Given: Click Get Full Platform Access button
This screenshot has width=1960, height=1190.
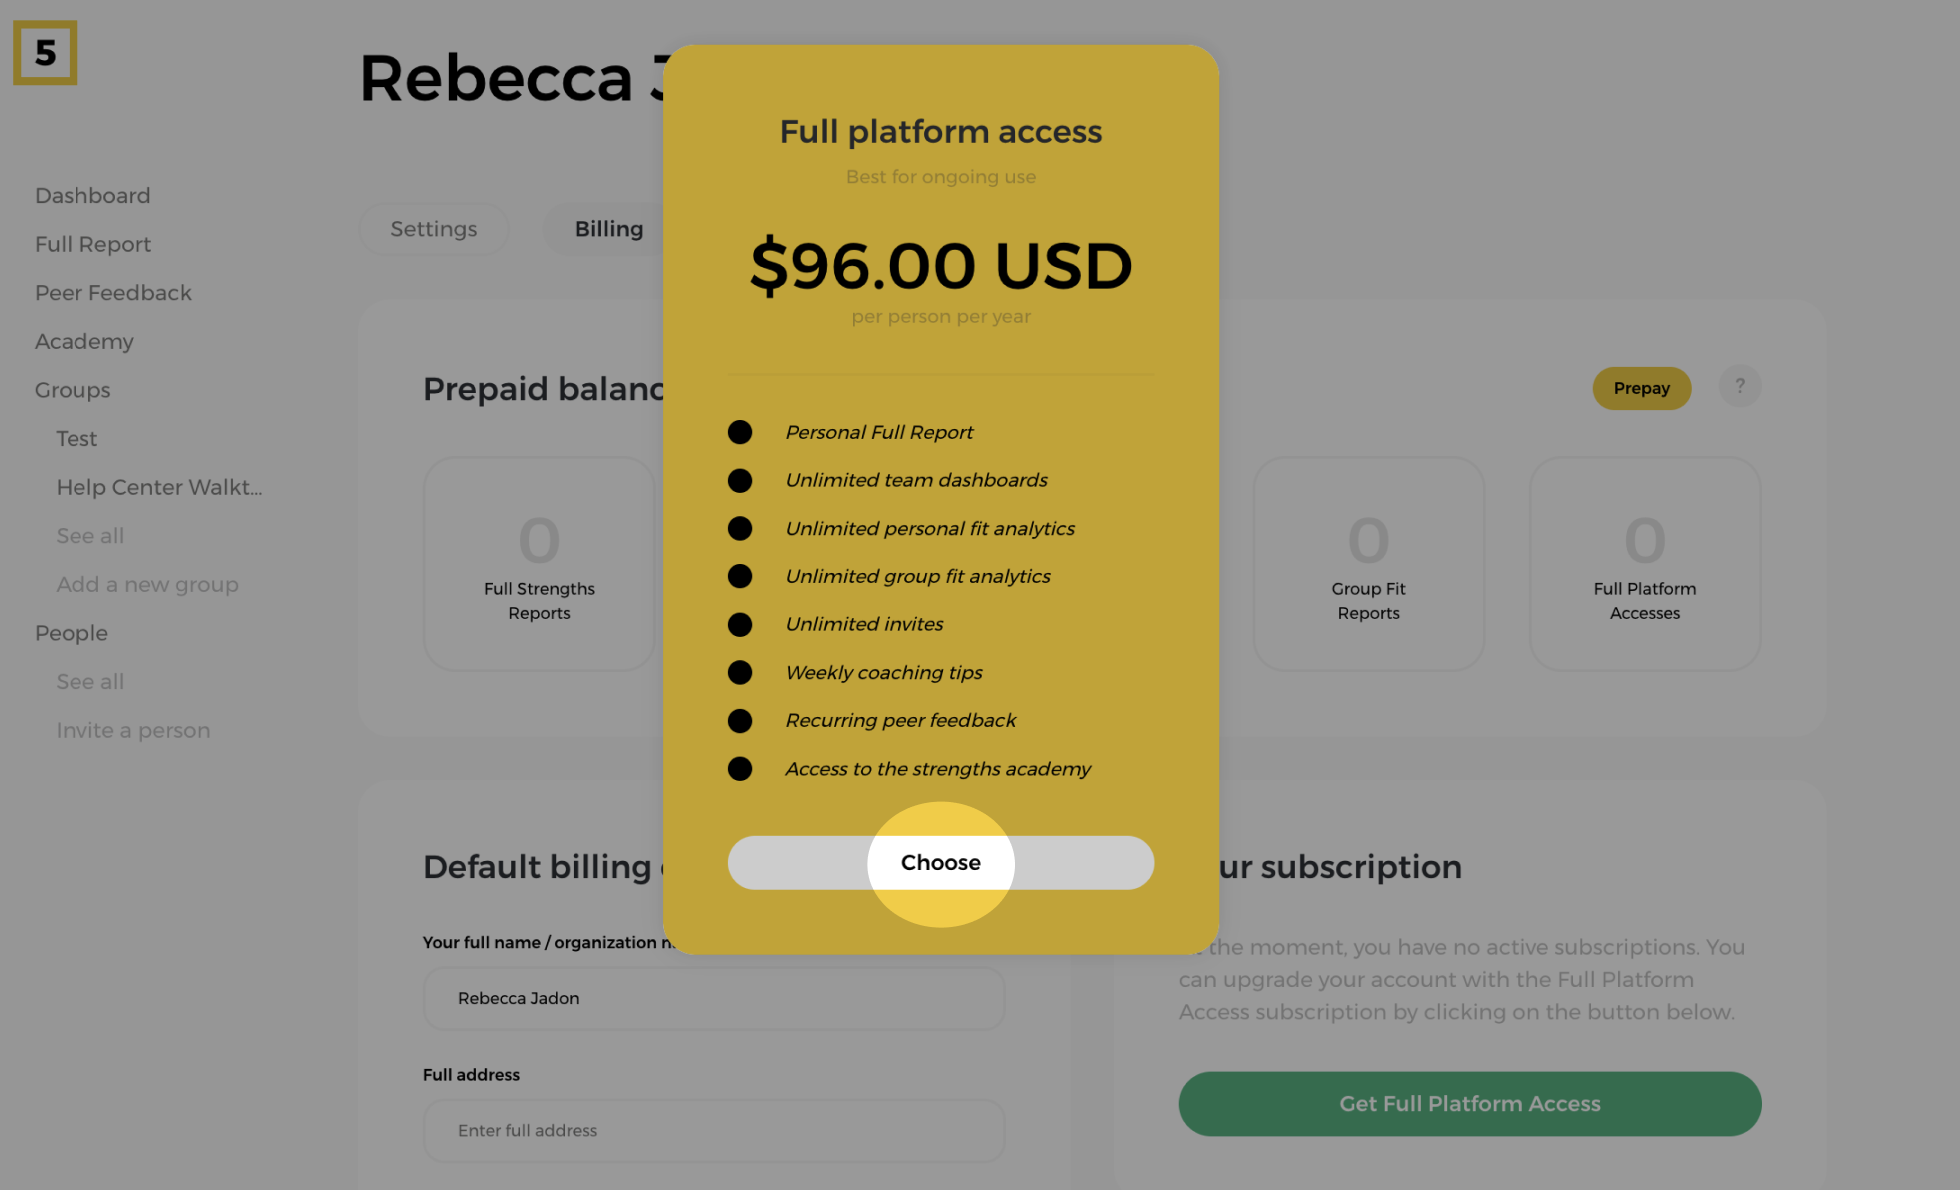Looking at the screenshot, I should click(x=1469, y=1104).
